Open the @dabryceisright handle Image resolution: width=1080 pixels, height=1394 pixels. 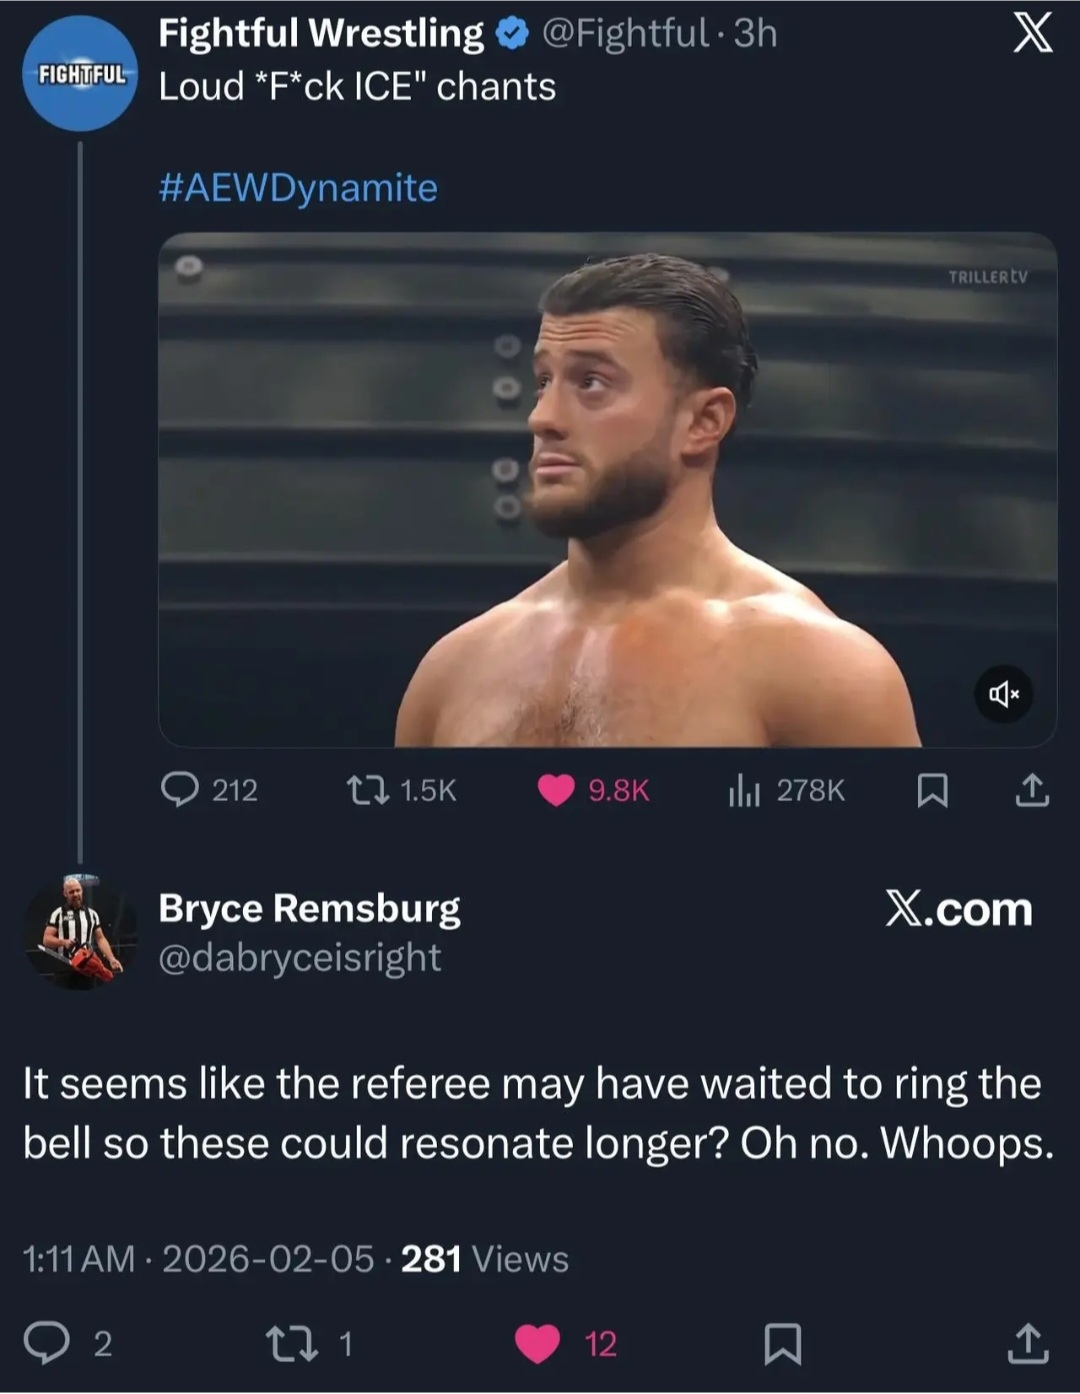299,958
